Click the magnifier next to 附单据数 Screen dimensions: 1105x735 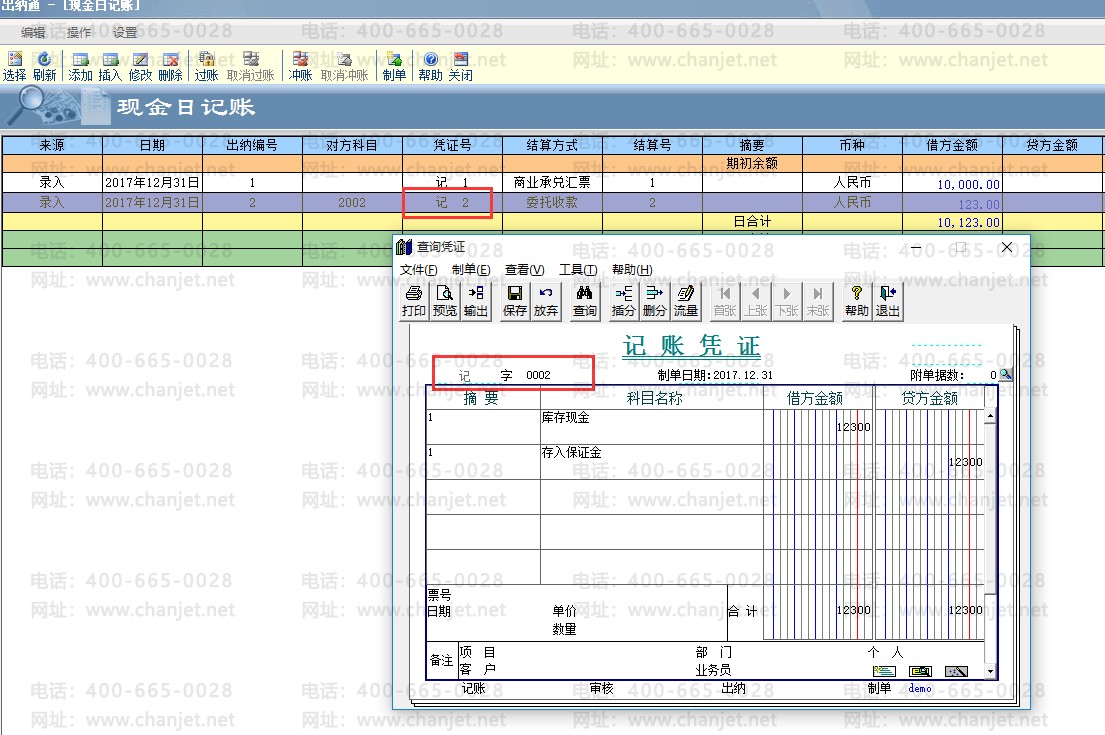point(1005,375)
